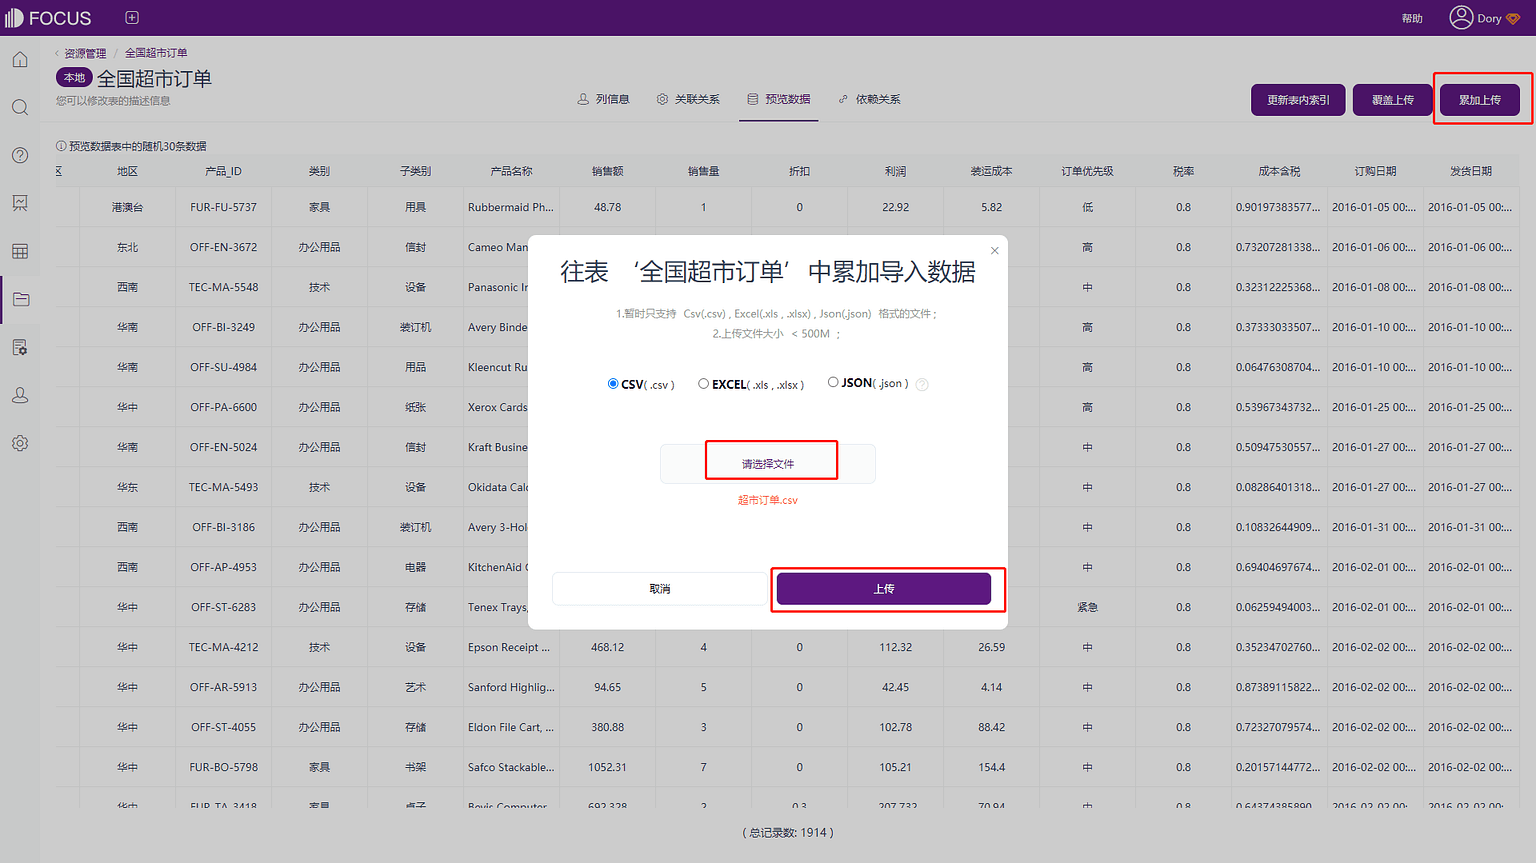Open the table grid icon in sidebar
1536x863 pixels.
tap(20, 251)
